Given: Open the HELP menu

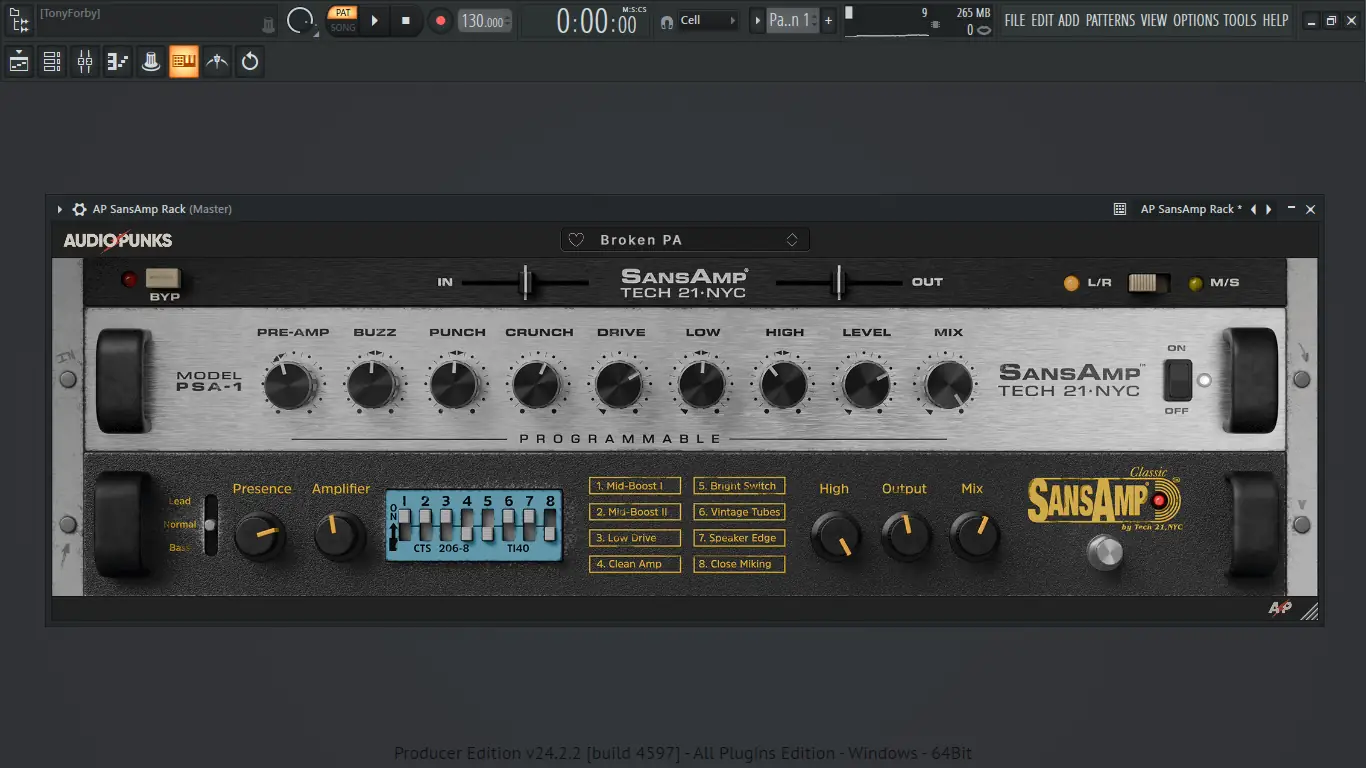Looking at the screenshot, I should (1275, 20).
